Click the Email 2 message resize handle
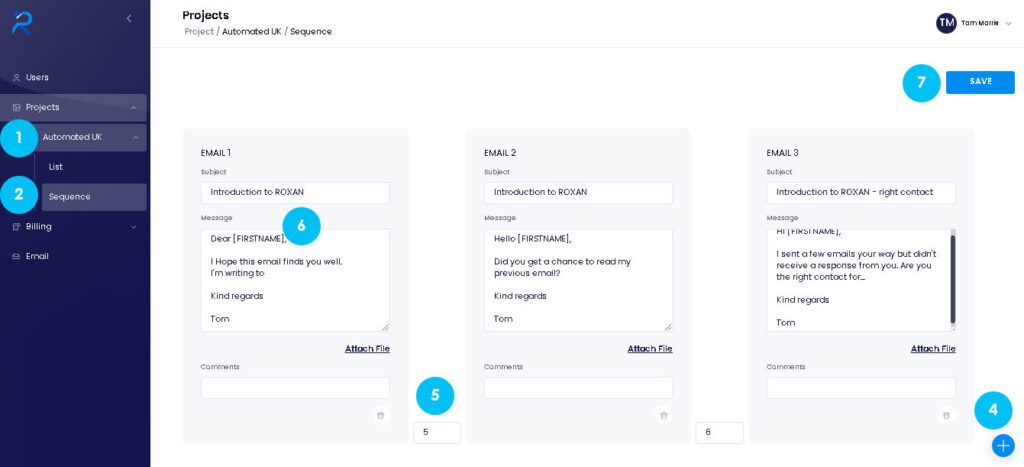This screenshot has height=467, width=1024. 668,327
